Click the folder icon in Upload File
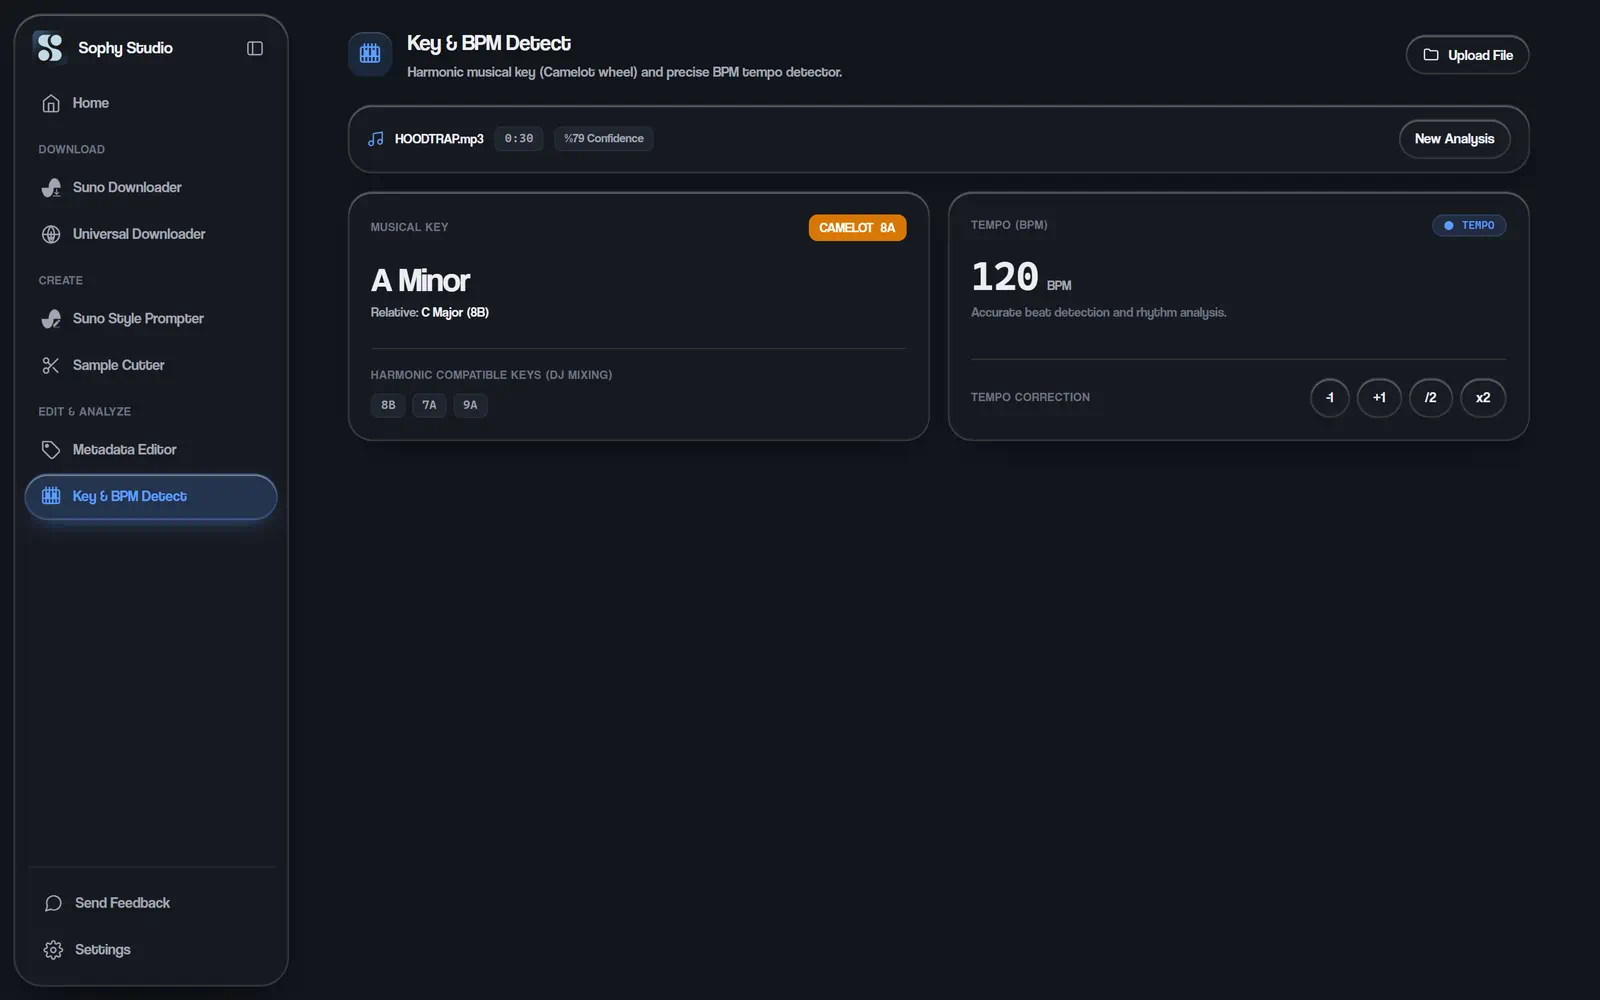Viewport: 1600px width, 1000px height. (1431, 55)
